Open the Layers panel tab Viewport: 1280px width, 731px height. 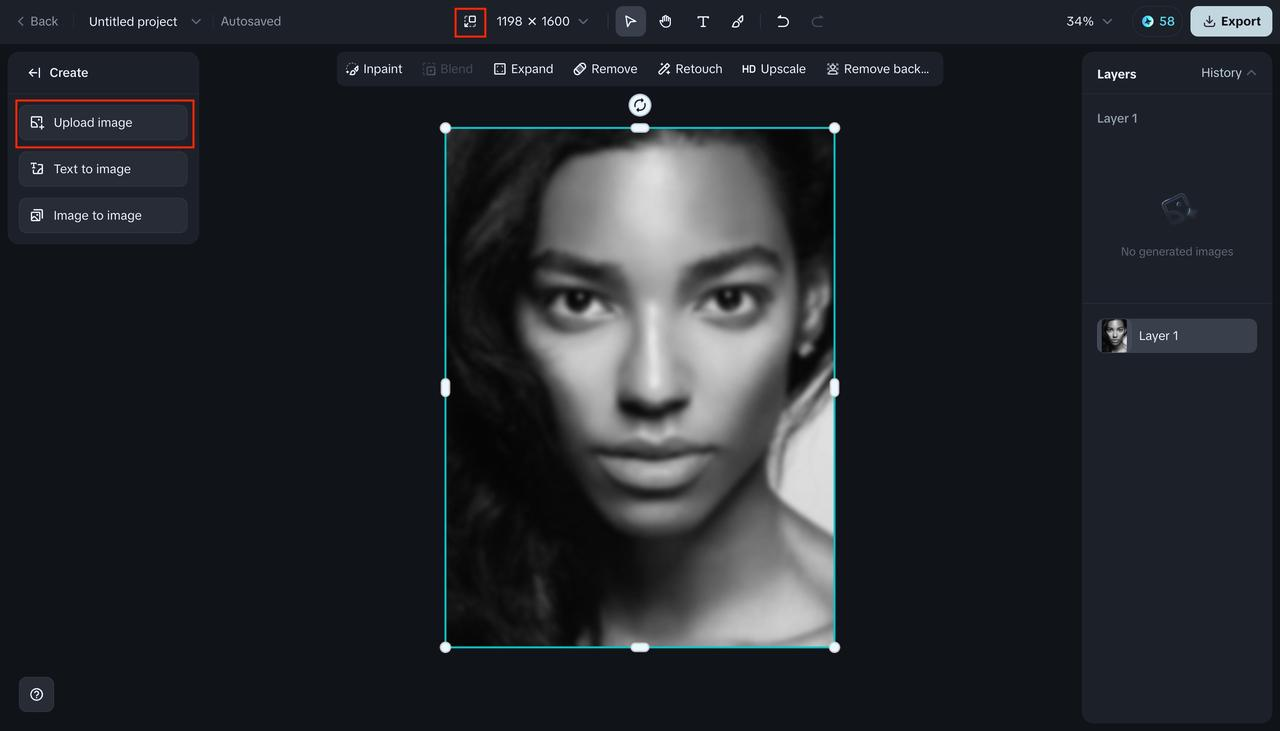1116,73
